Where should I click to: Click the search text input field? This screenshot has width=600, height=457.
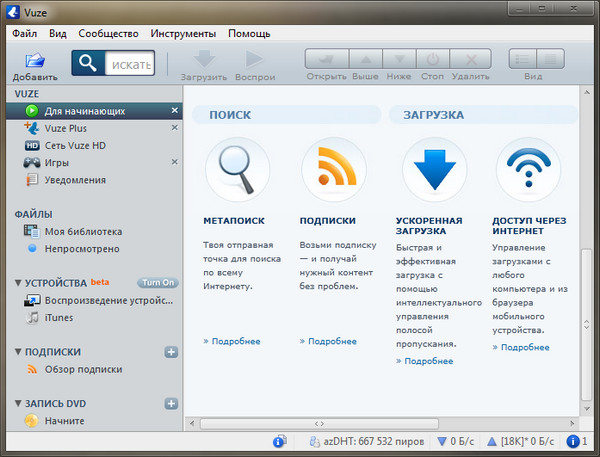pyautogui.click(x=129, y=65)
